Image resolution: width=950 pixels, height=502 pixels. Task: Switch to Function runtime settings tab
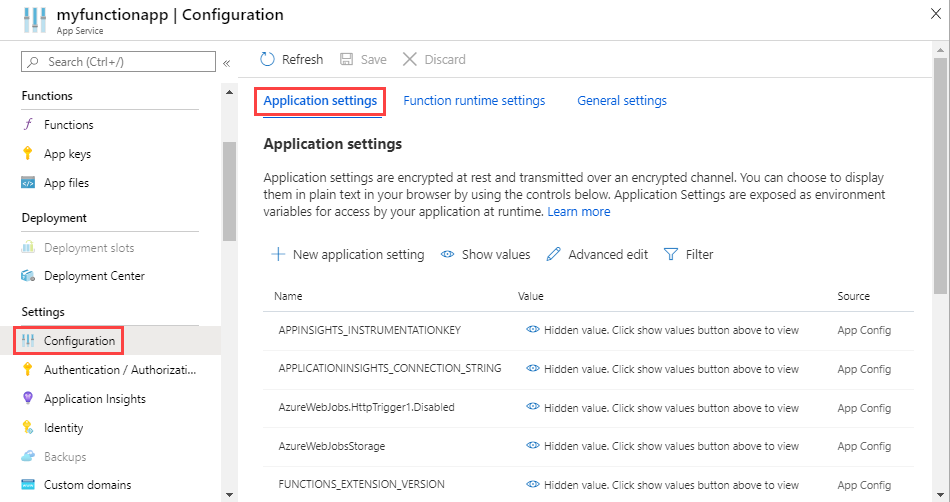(x=474, y=101)
